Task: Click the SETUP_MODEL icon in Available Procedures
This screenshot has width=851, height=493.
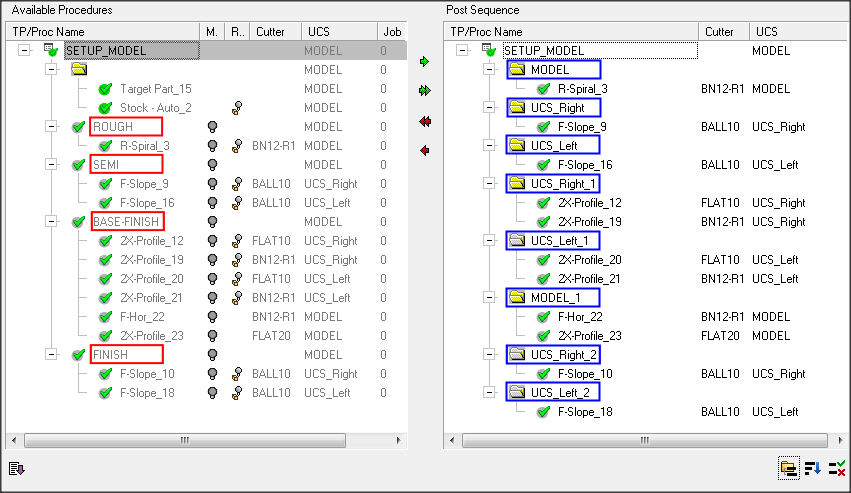Action: [x=51, y=50]
